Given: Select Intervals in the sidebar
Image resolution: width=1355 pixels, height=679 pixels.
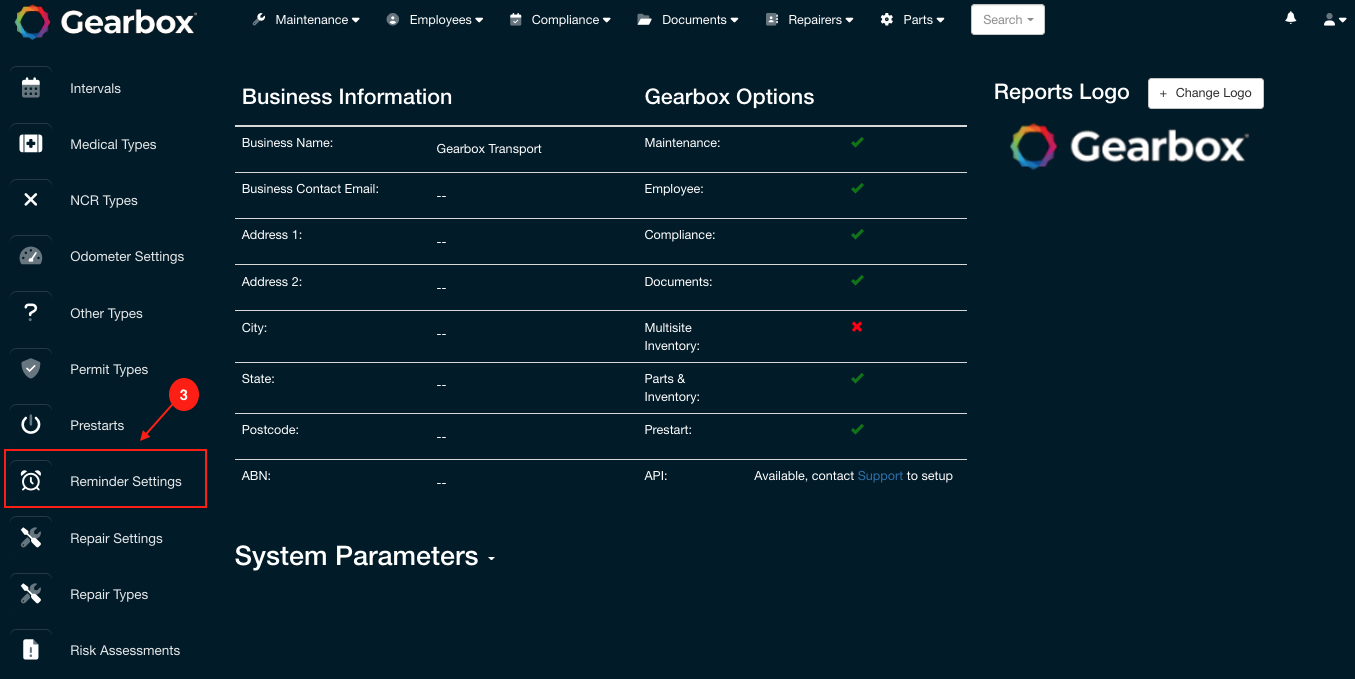Looking at the screenshot, I should [x=96, y=88].
